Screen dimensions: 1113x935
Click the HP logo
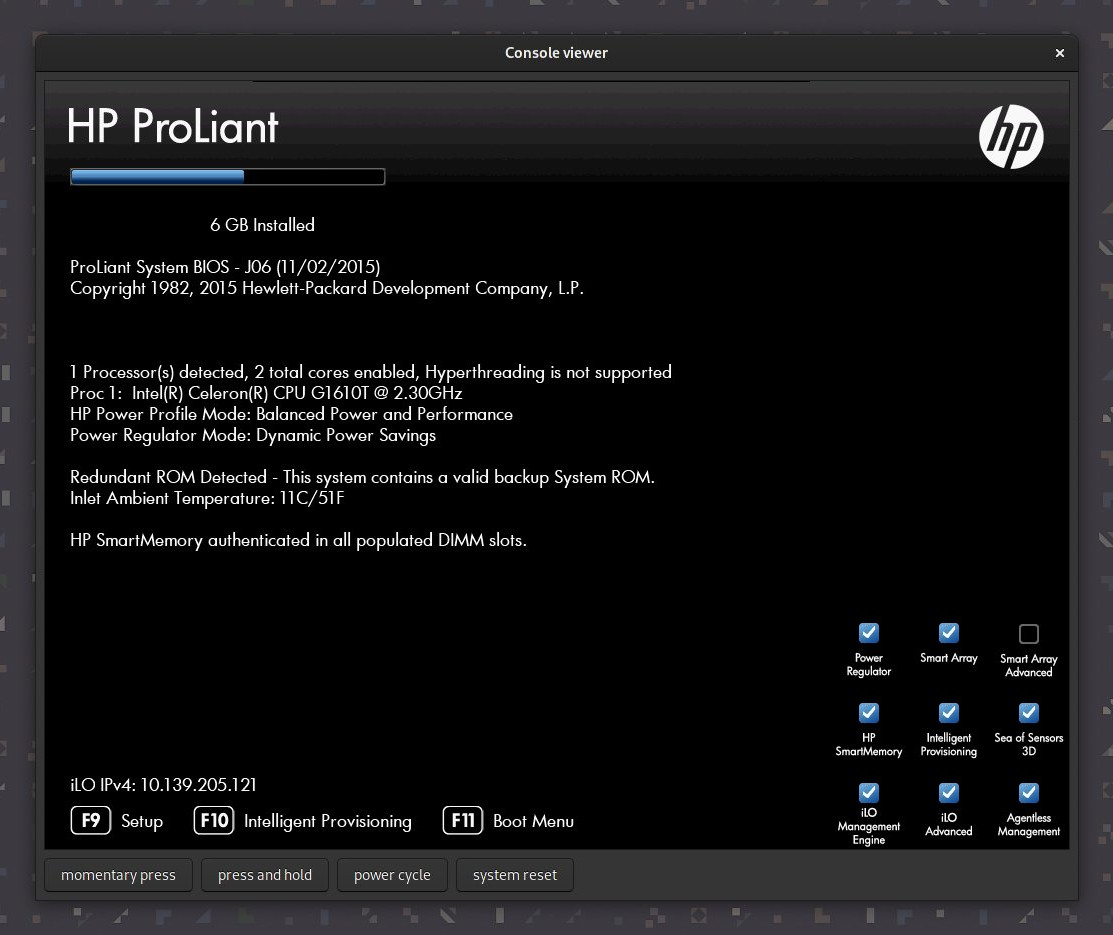[1011, 137]
